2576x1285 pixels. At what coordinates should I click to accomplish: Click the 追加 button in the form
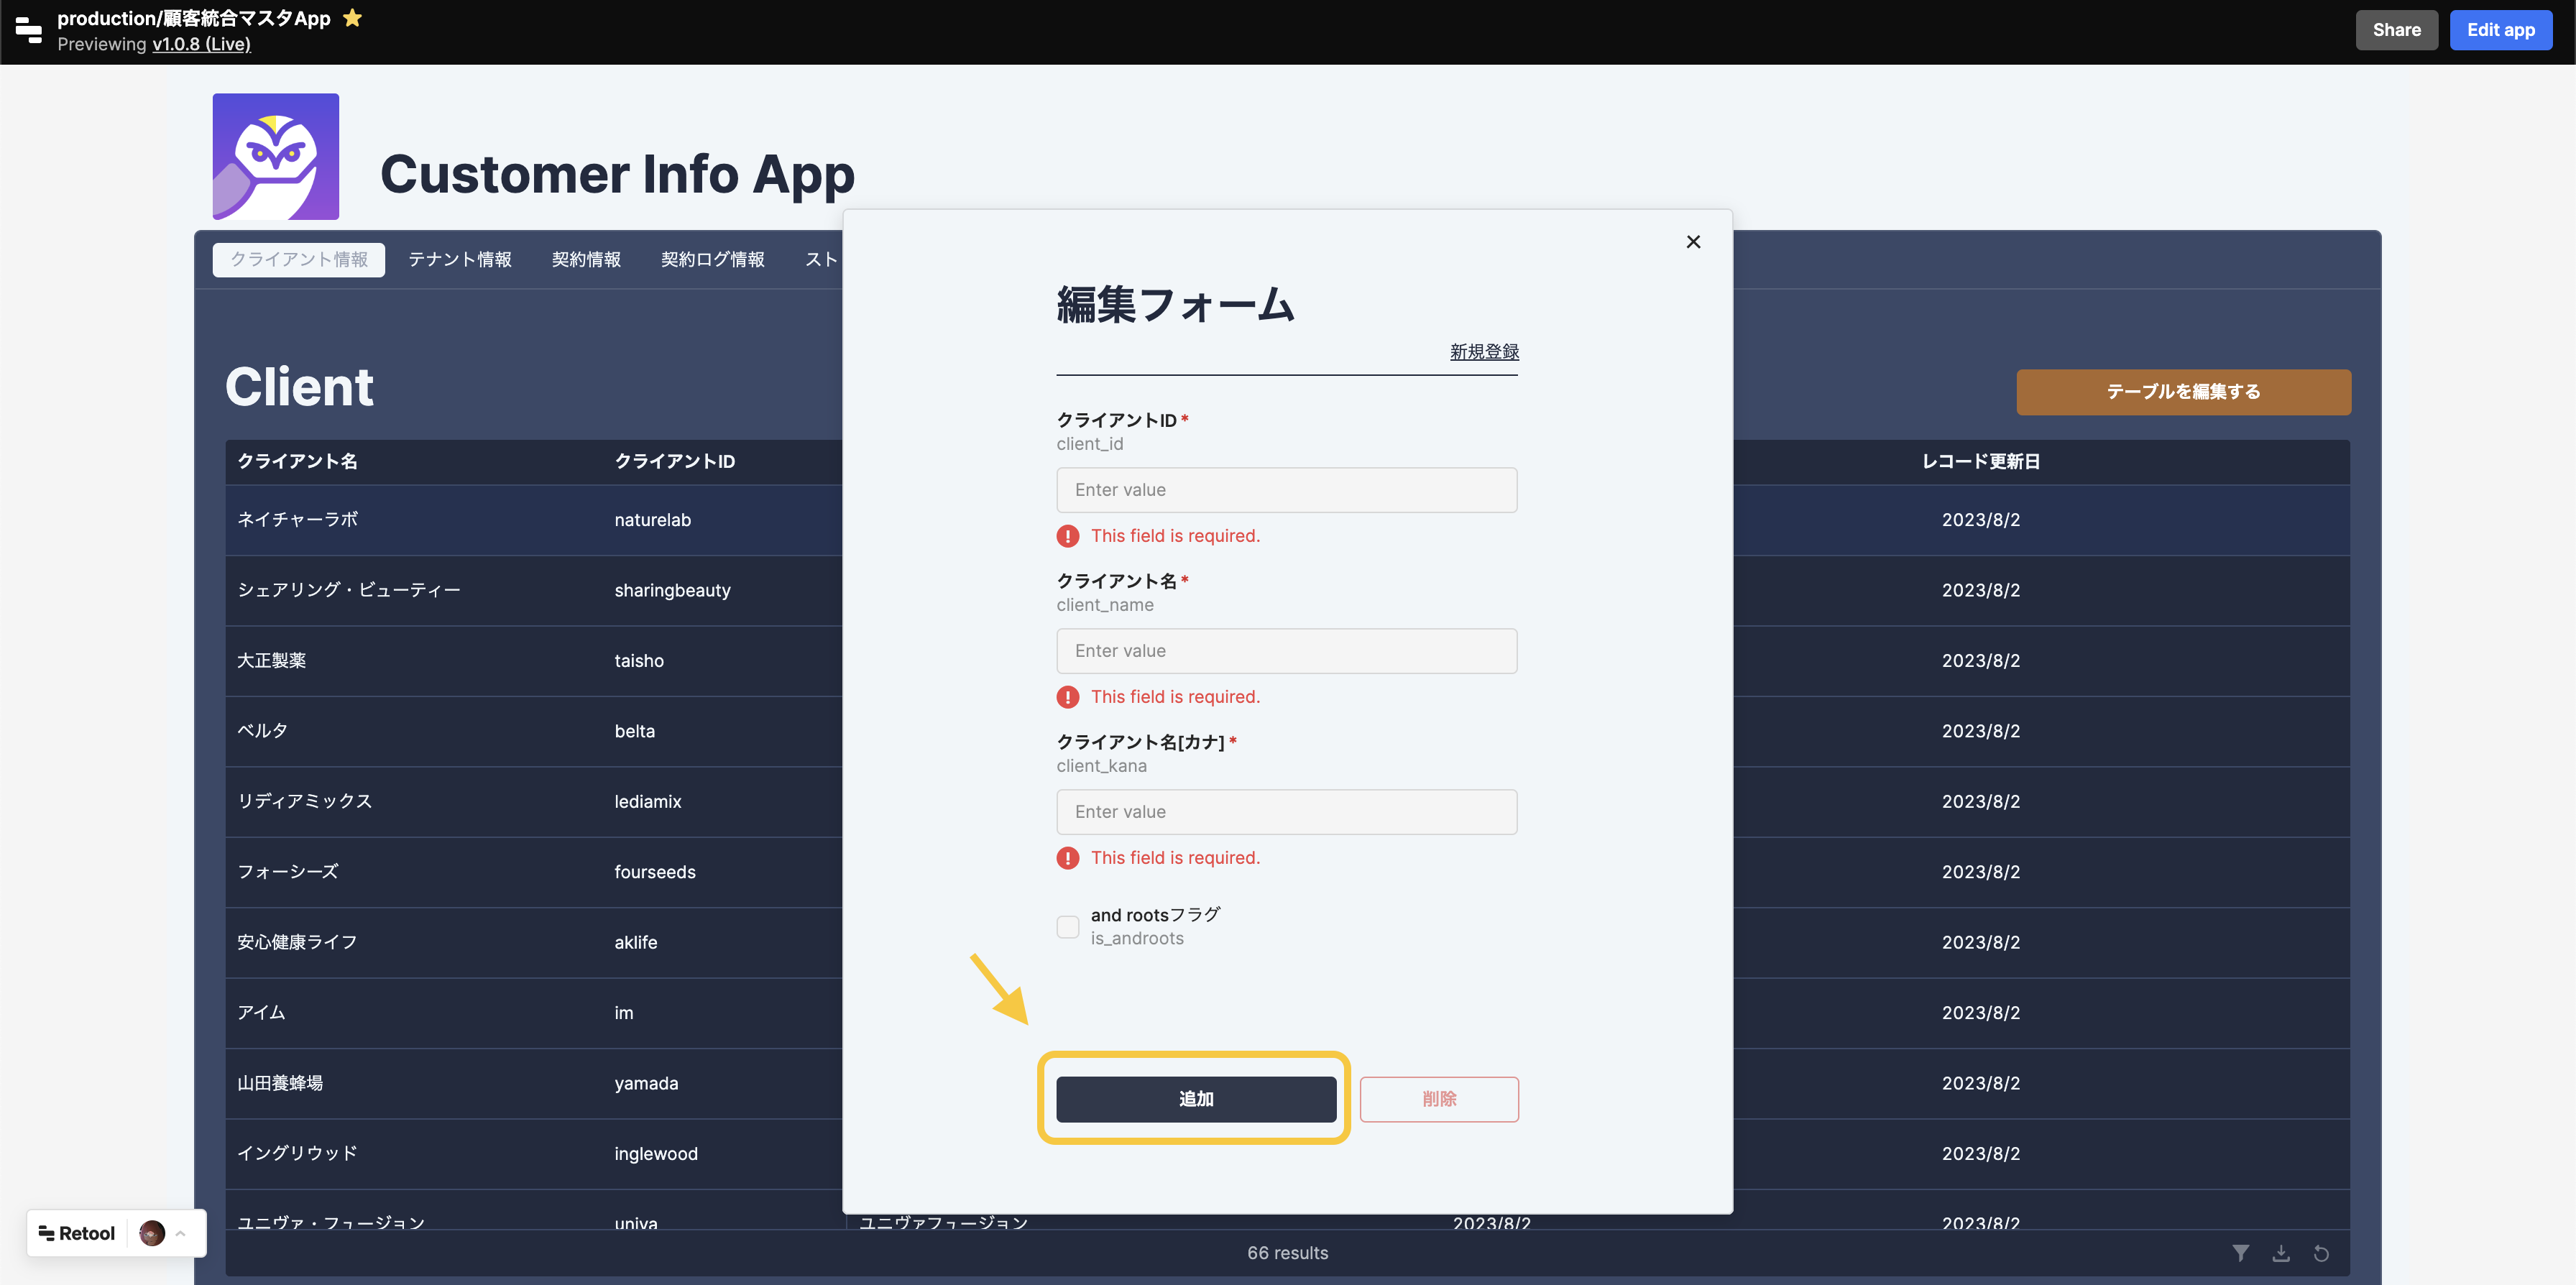(x=1196, y=1099)
